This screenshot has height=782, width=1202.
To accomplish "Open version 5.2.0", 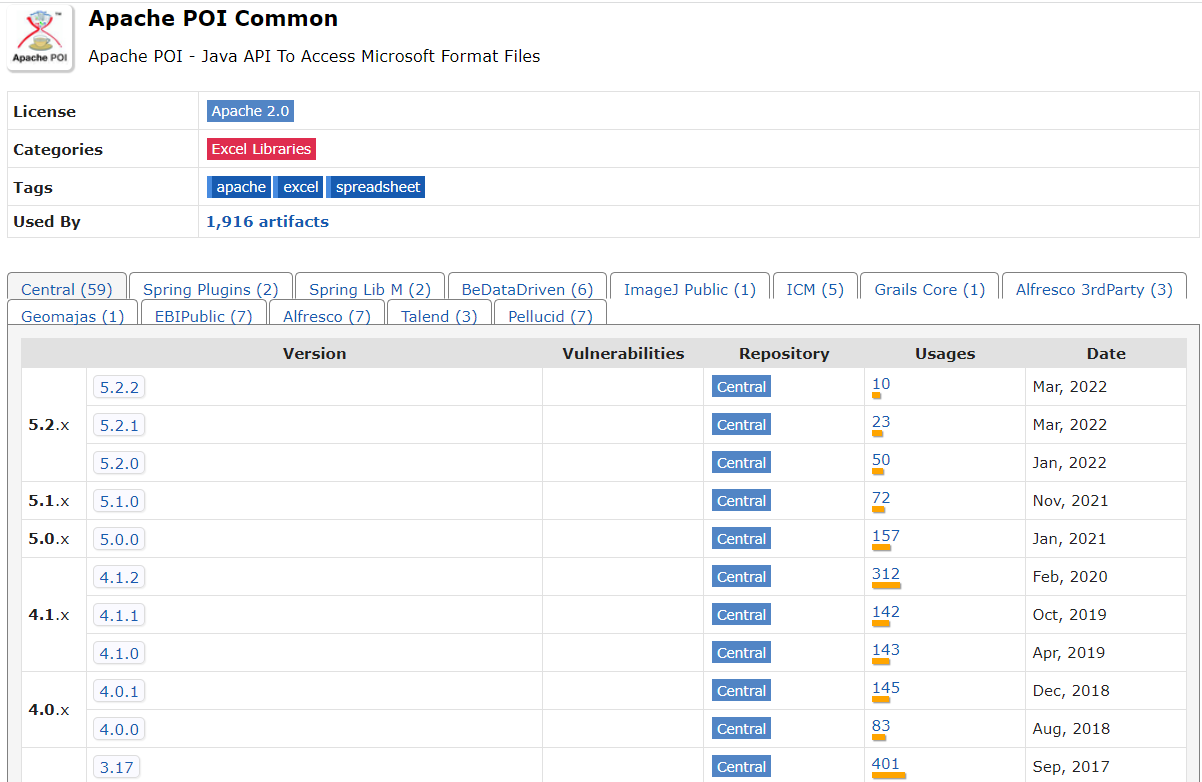I will point(119,463).
